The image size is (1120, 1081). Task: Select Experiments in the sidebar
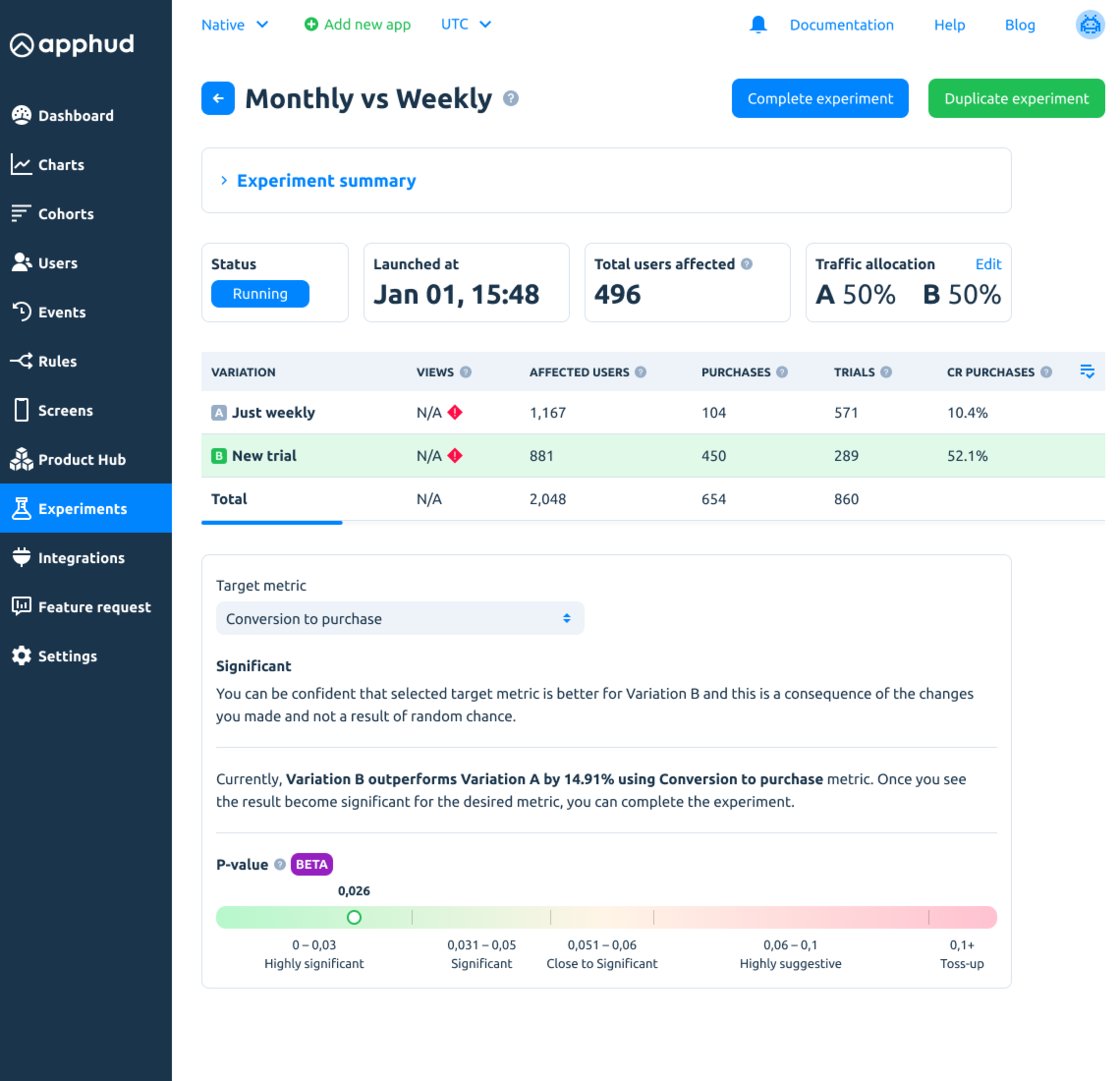86,508
